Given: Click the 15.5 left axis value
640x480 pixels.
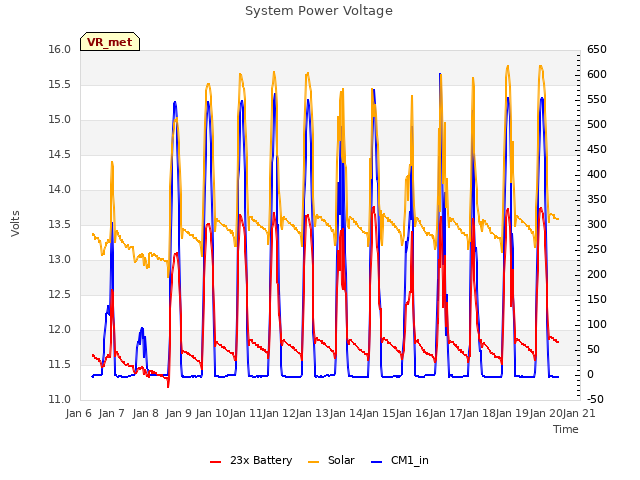Looking at the screenshot, I should (x=60, y=85).
